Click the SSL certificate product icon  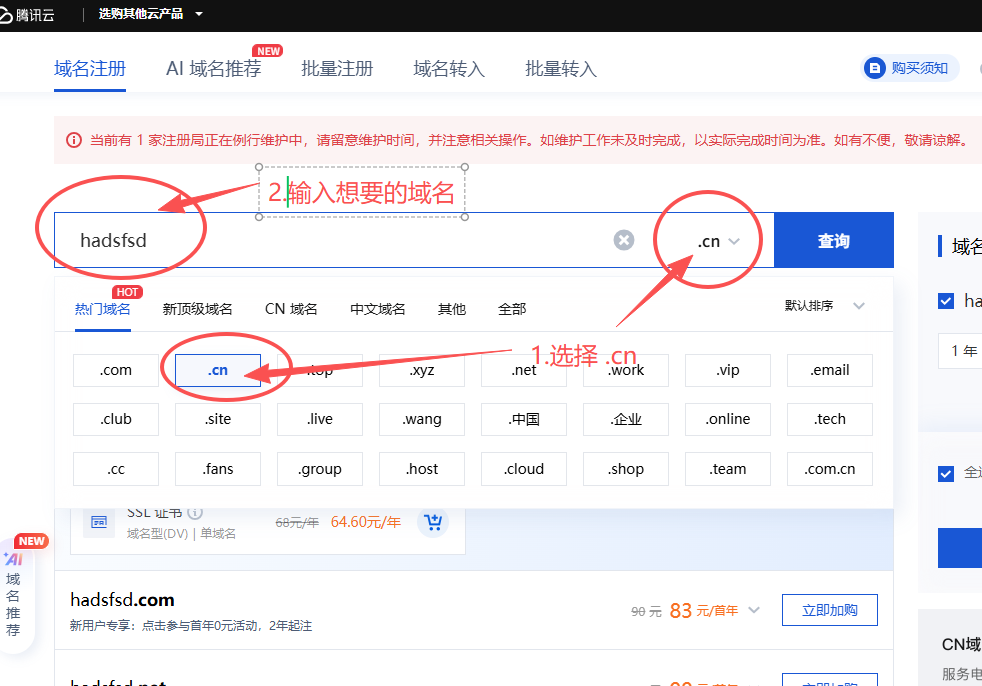[99, 522]
